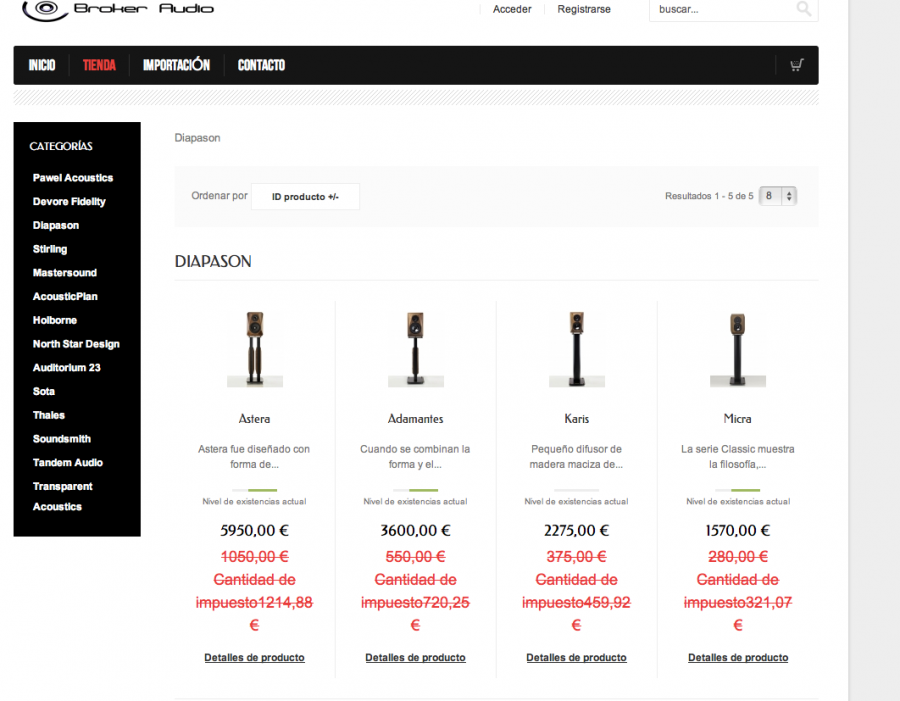Click the struck-through 375,00 € price

coord(576,557)
